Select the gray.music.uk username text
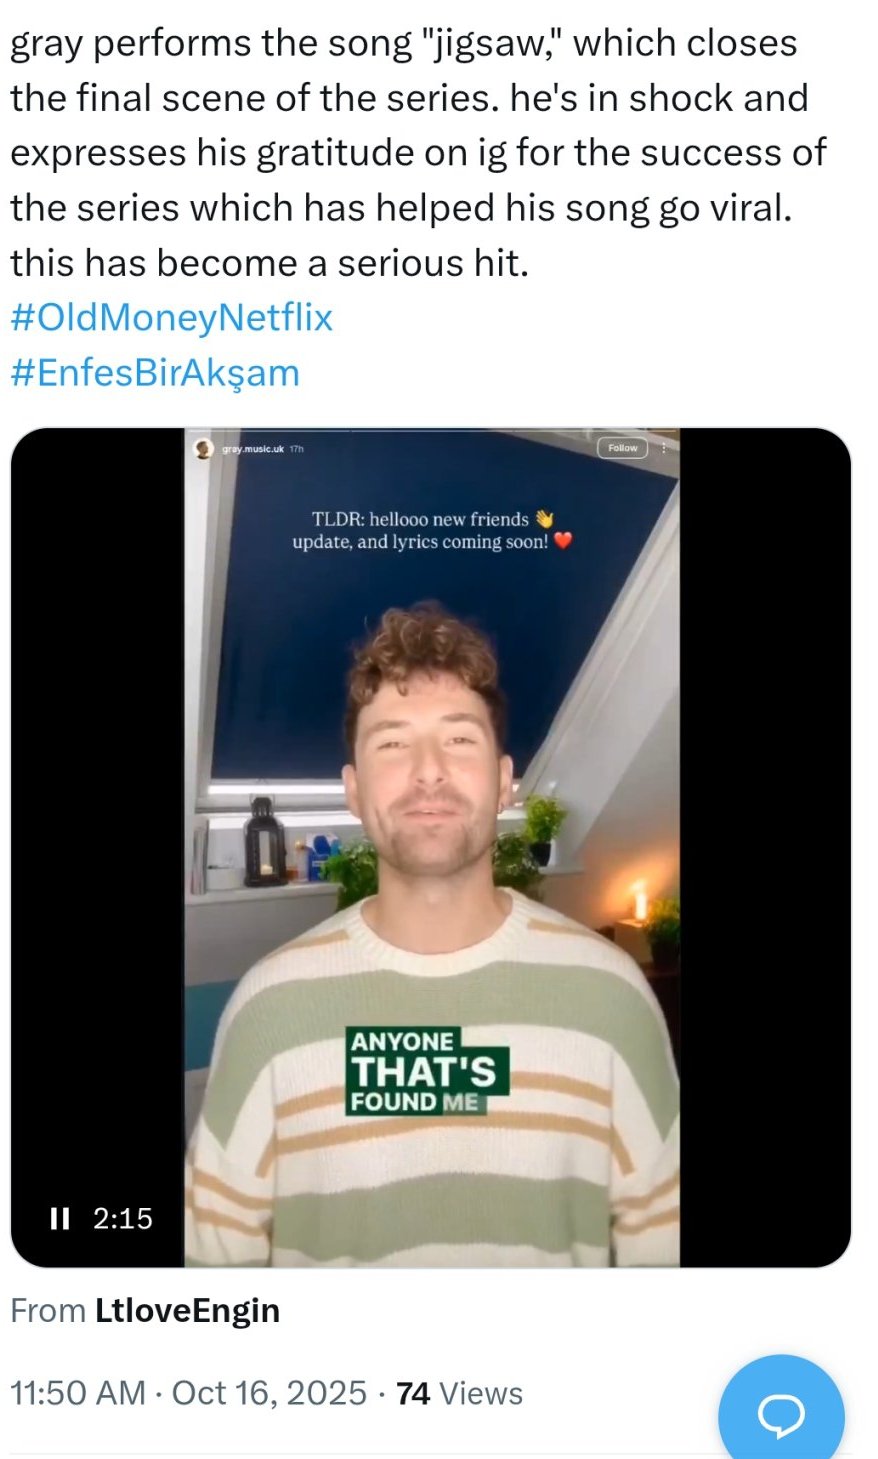This screenshot has width=878, height=1459. pyautogui.click(x=252, y=449)
